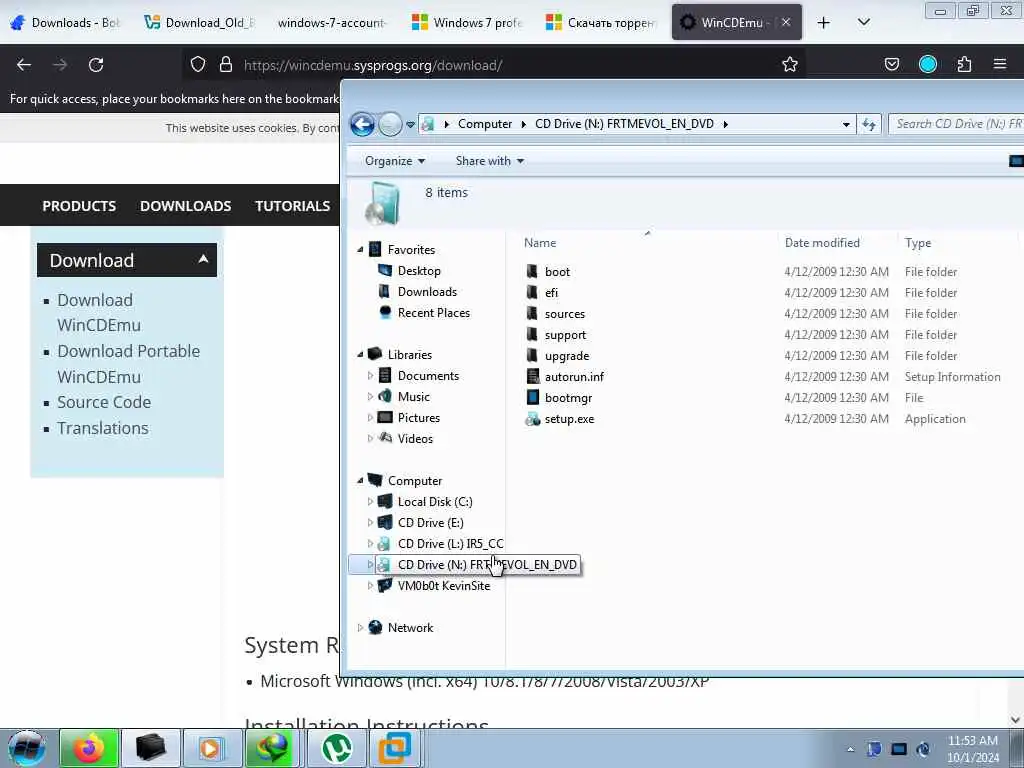Switch to the Download_Old tab
The width and height of the screenshot is (1024, 768).
coord(200,23)
